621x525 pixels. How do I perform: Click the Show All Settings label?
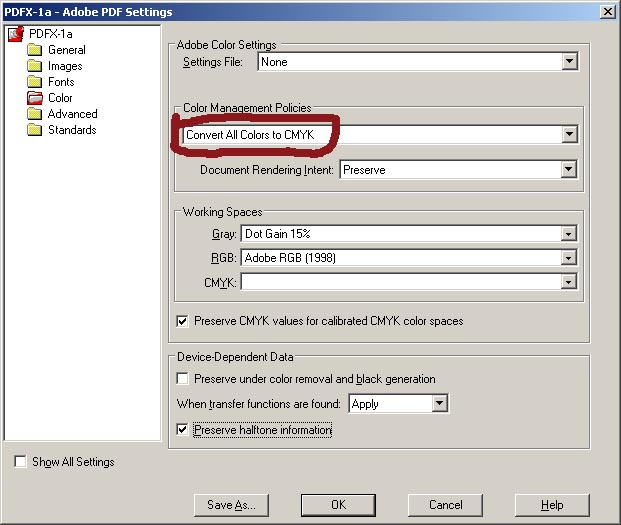[73, 462]
